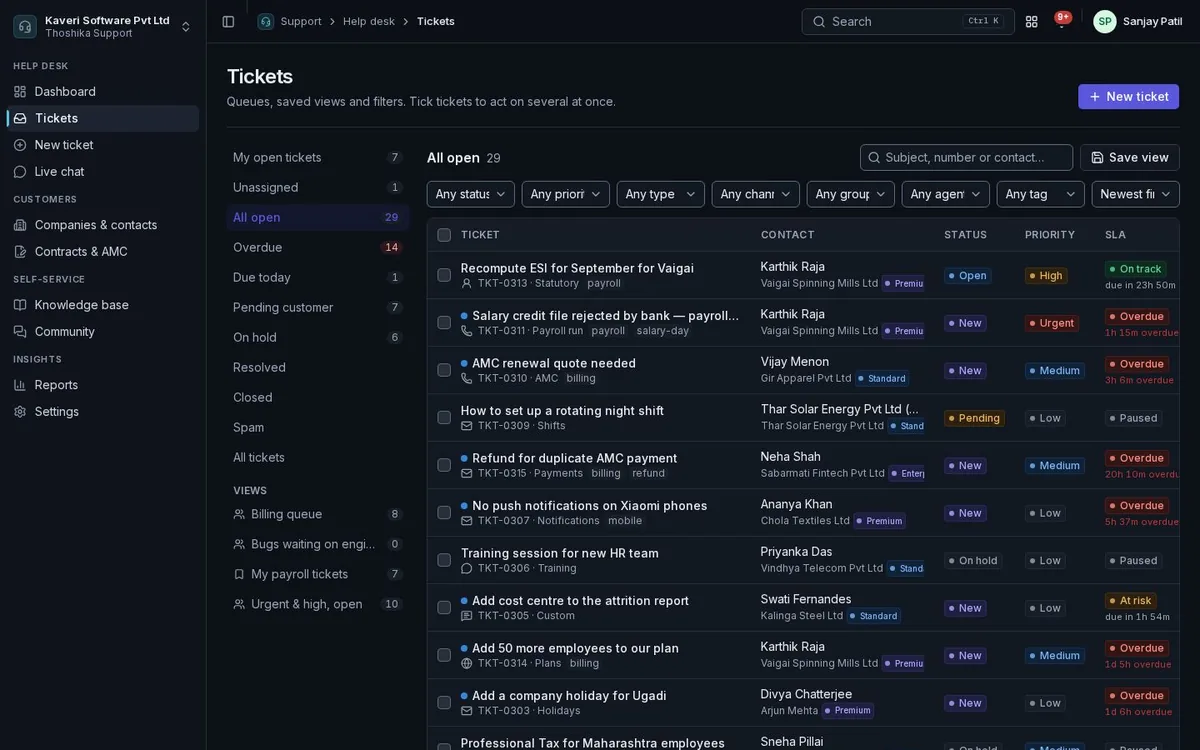The width and height of the screenshot is (1200, 750).
Task: Open the Any status filter dropdown
Action: [471, 194]
